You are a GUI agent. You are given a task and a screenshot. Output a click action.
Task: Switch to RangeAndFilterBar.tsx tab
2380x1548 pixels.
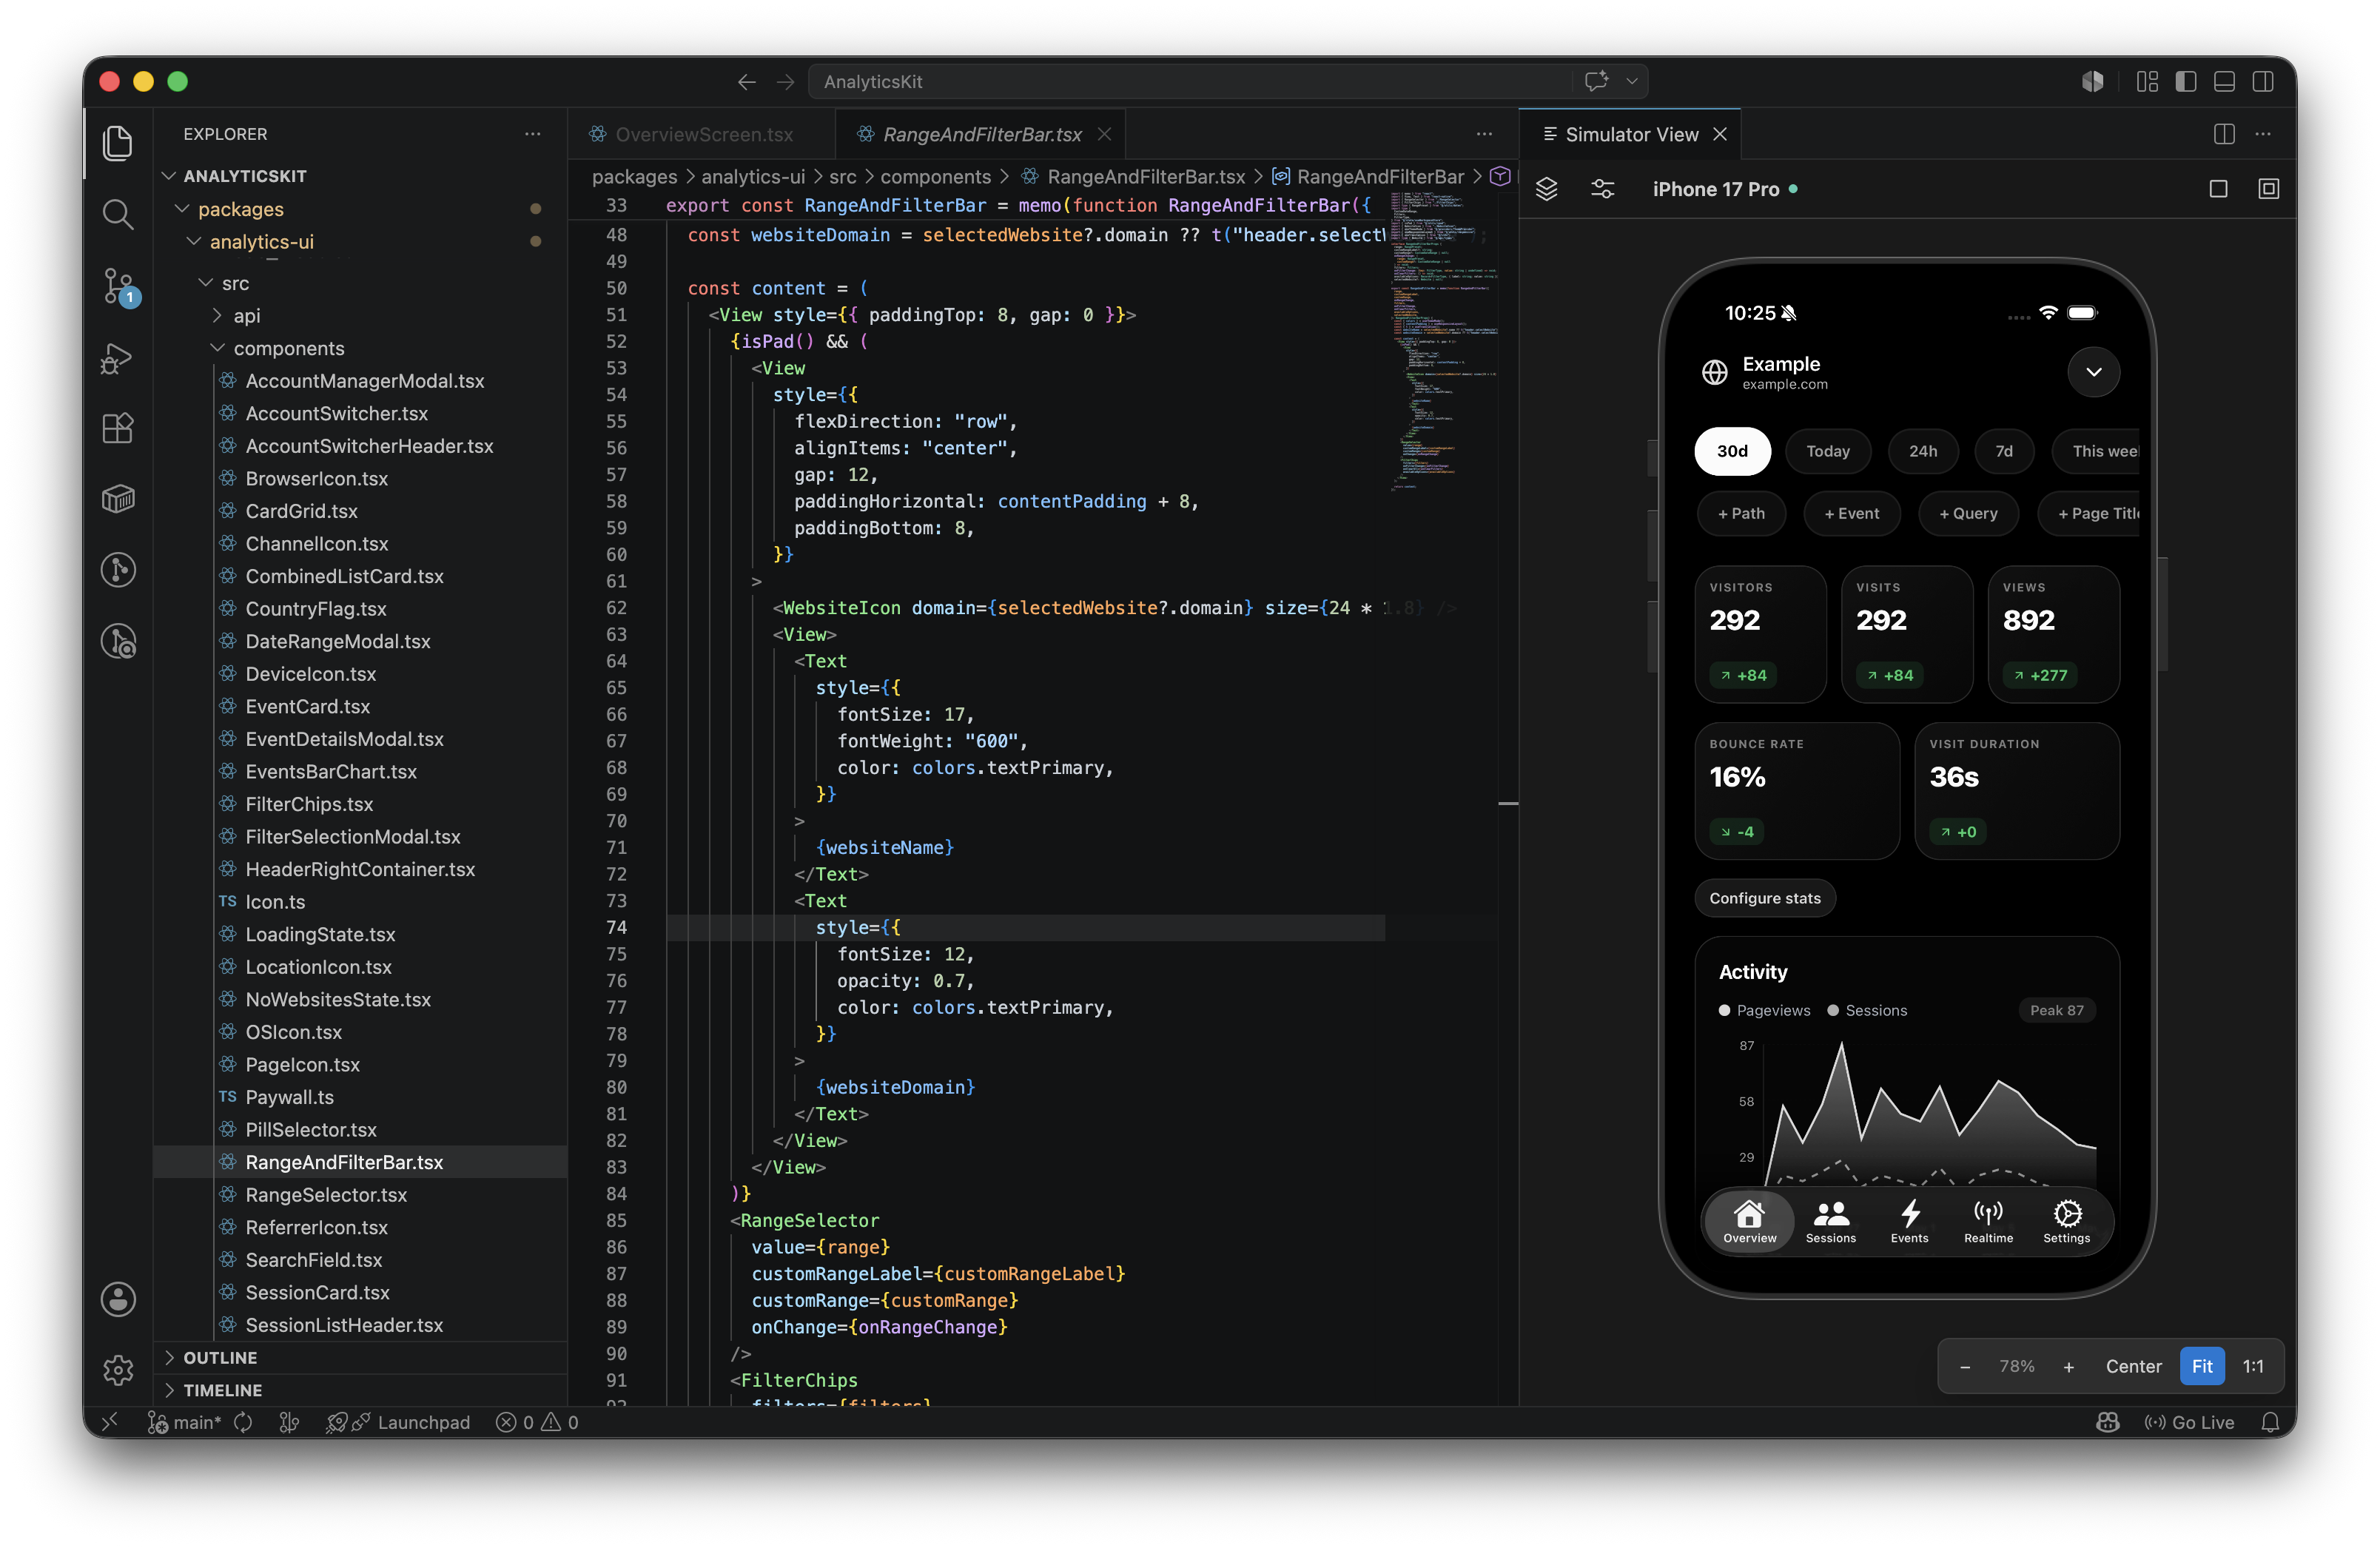982,134
